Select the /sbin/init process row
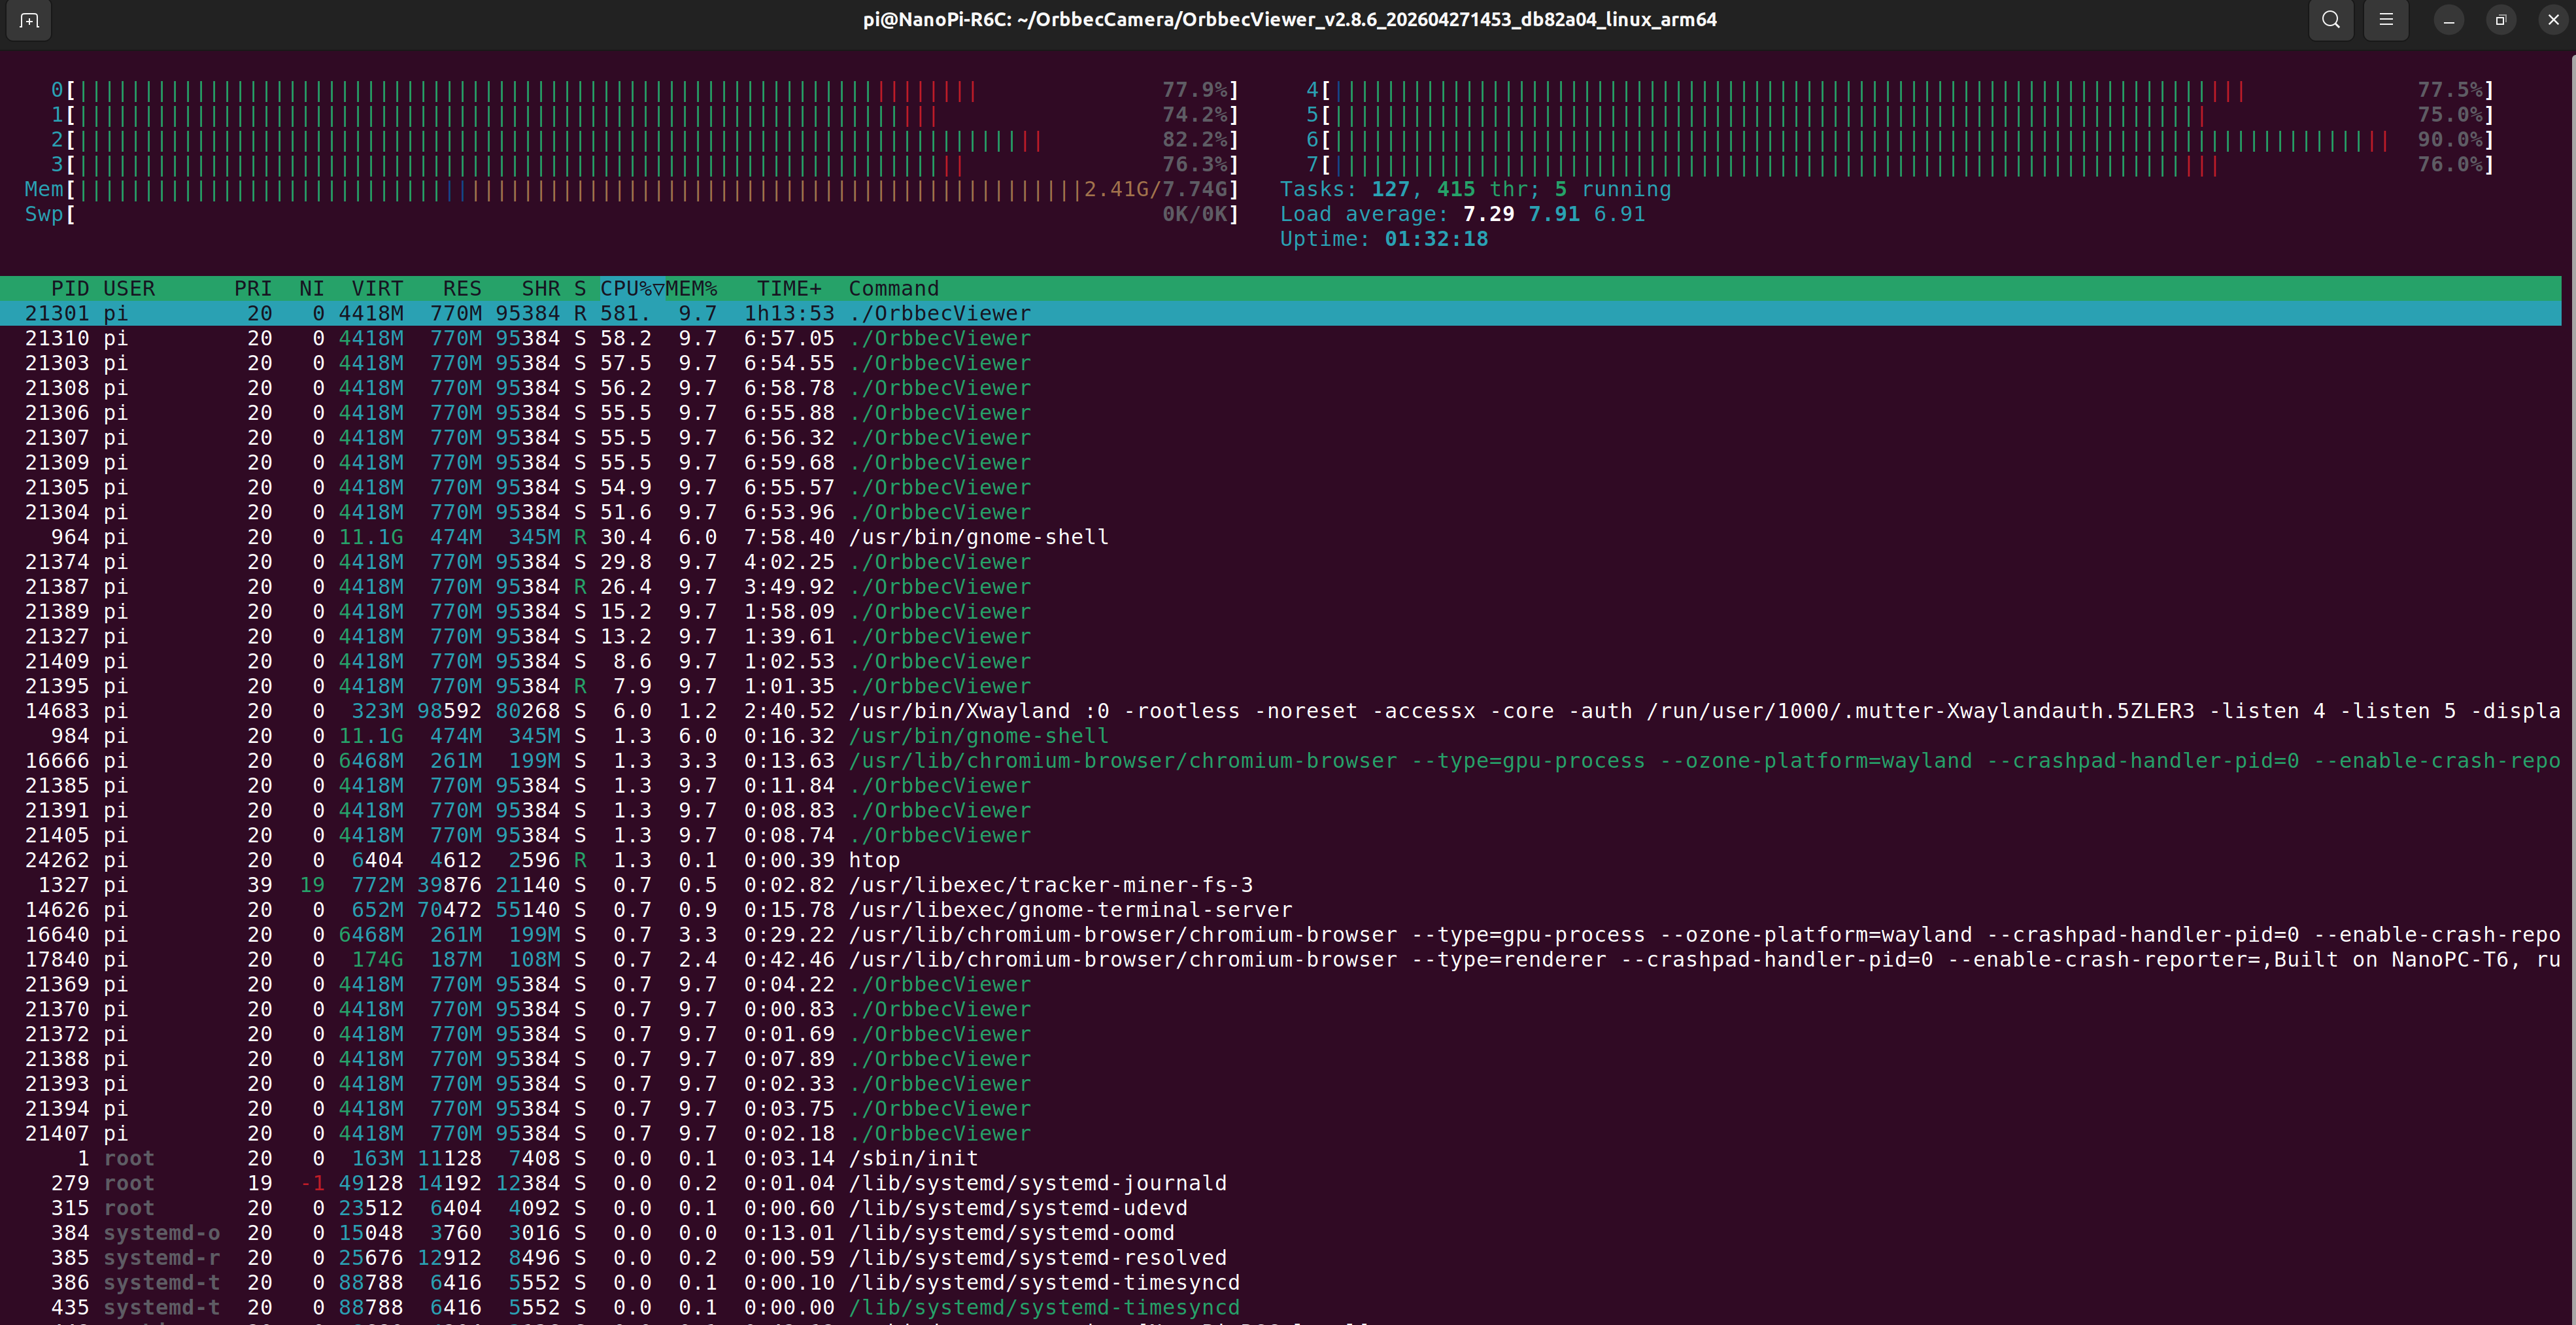This screenshot has height=1325, width=2576. (1281, 1158)
